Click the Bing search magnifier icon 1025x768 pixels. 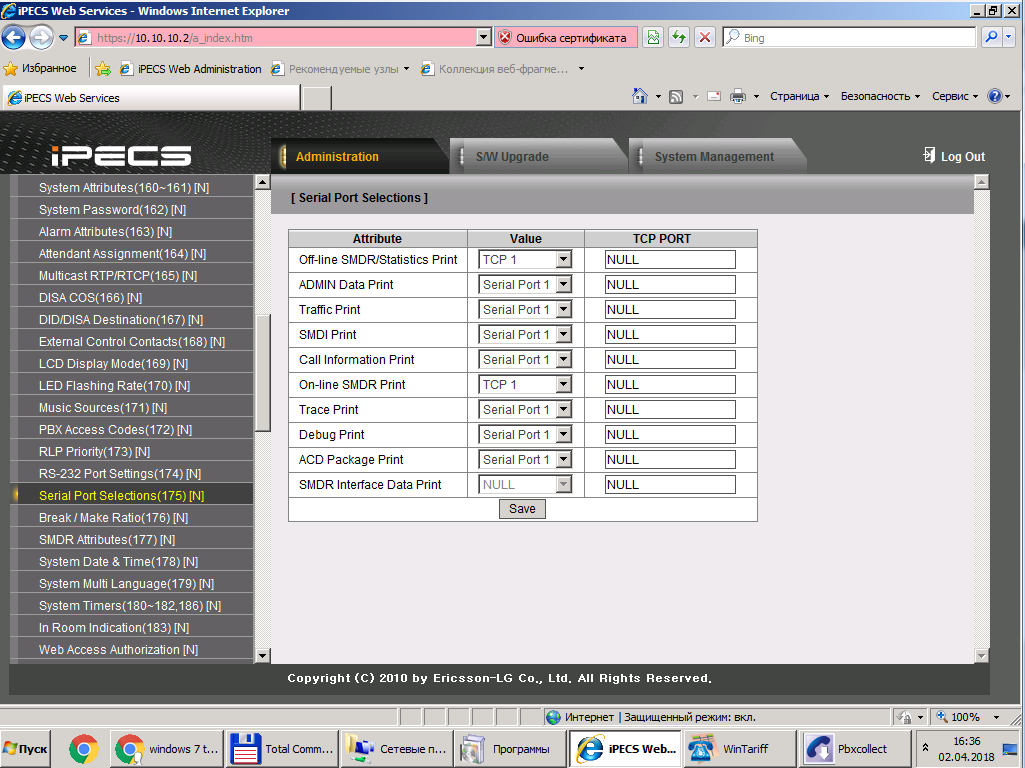pyautogui.click(x=991, y=38)
